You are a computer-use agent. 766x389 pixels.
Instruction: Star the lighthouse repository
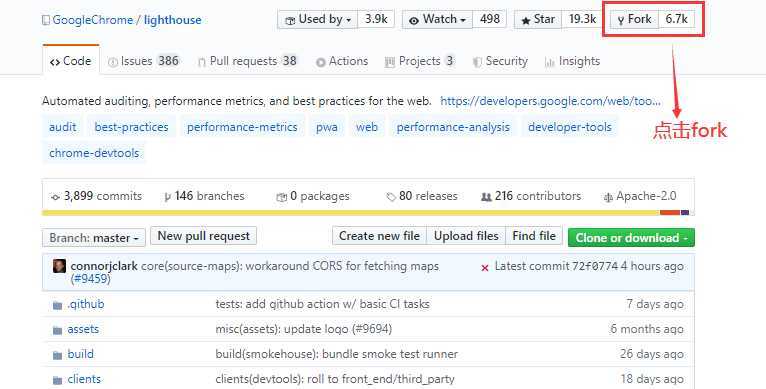pos(538,20)
